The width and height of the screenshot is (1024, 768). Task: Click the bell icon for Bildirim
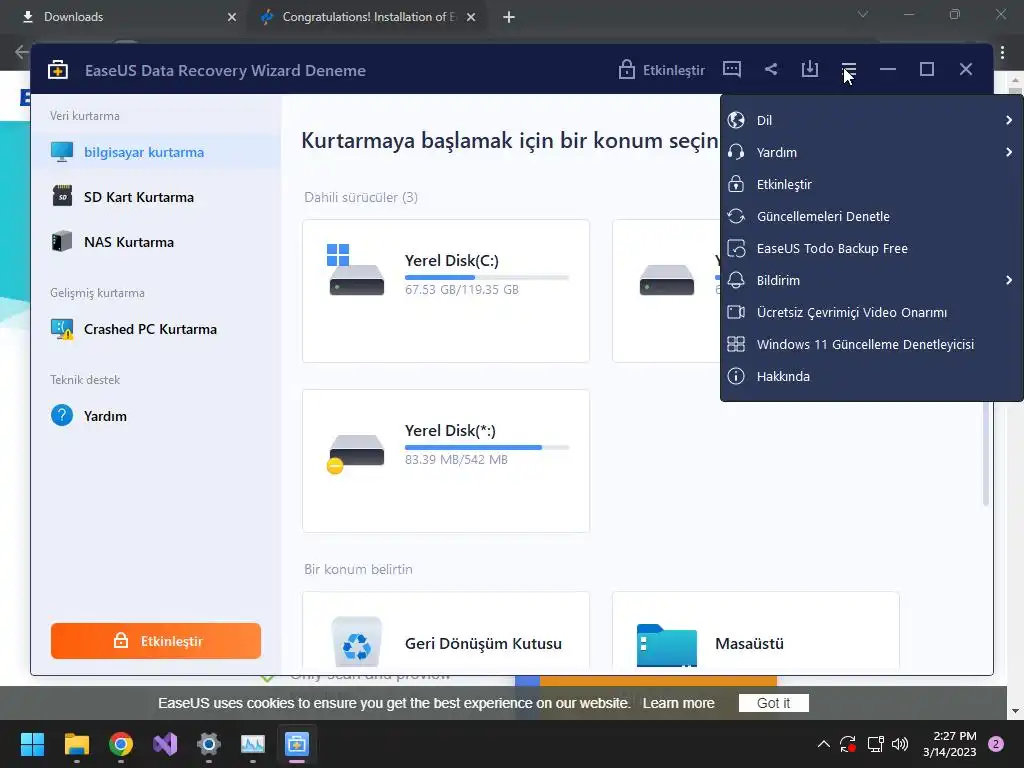point(736,280)
